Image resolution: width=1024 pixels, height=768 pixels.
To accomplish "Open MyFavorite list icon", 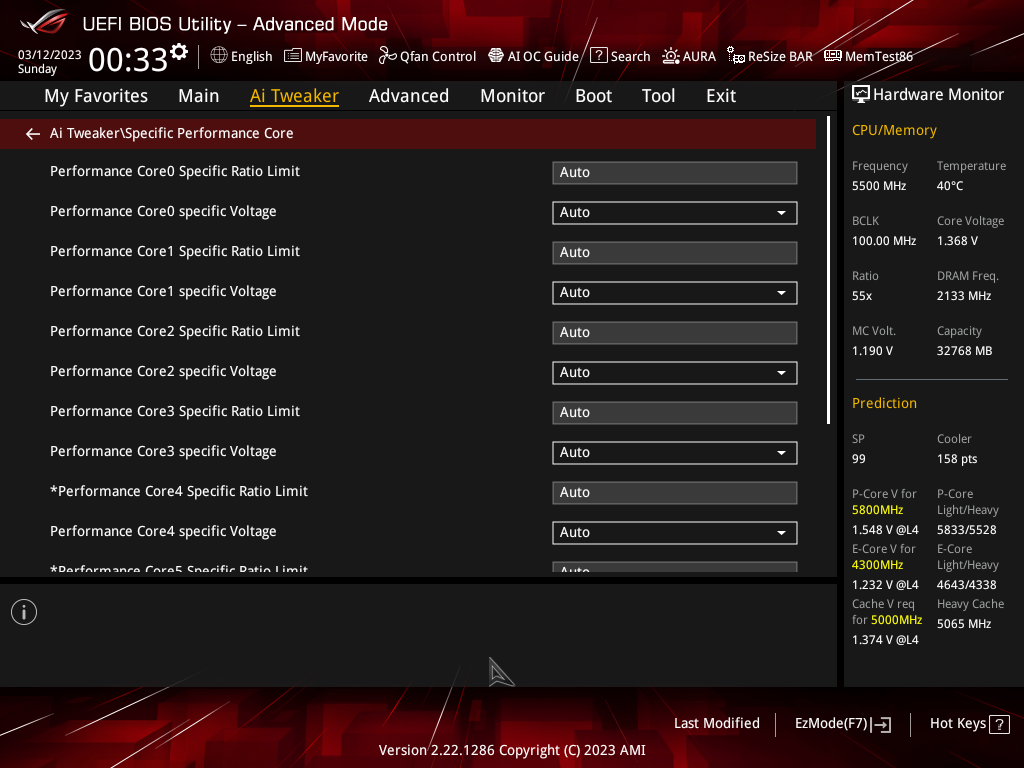I will point(293,56).
